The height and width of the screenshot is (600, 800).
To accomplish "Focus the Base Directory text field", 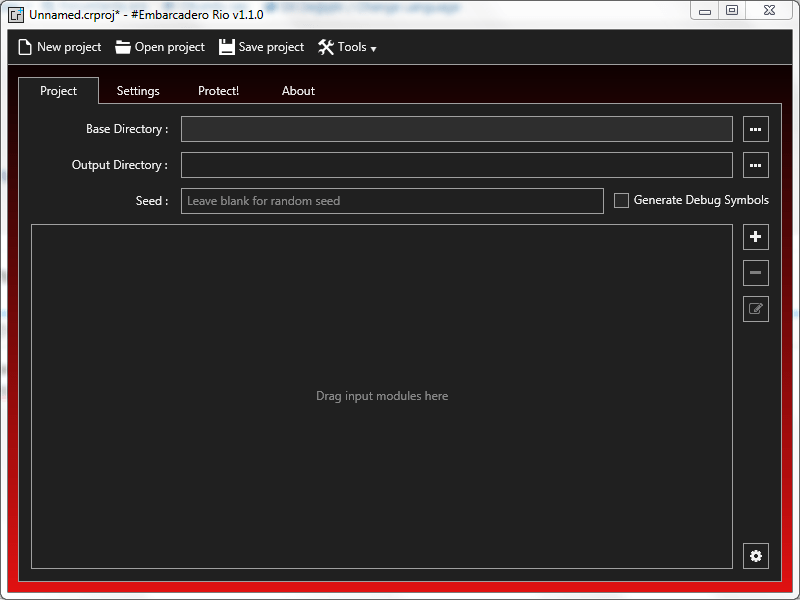I will coord(457,129).
